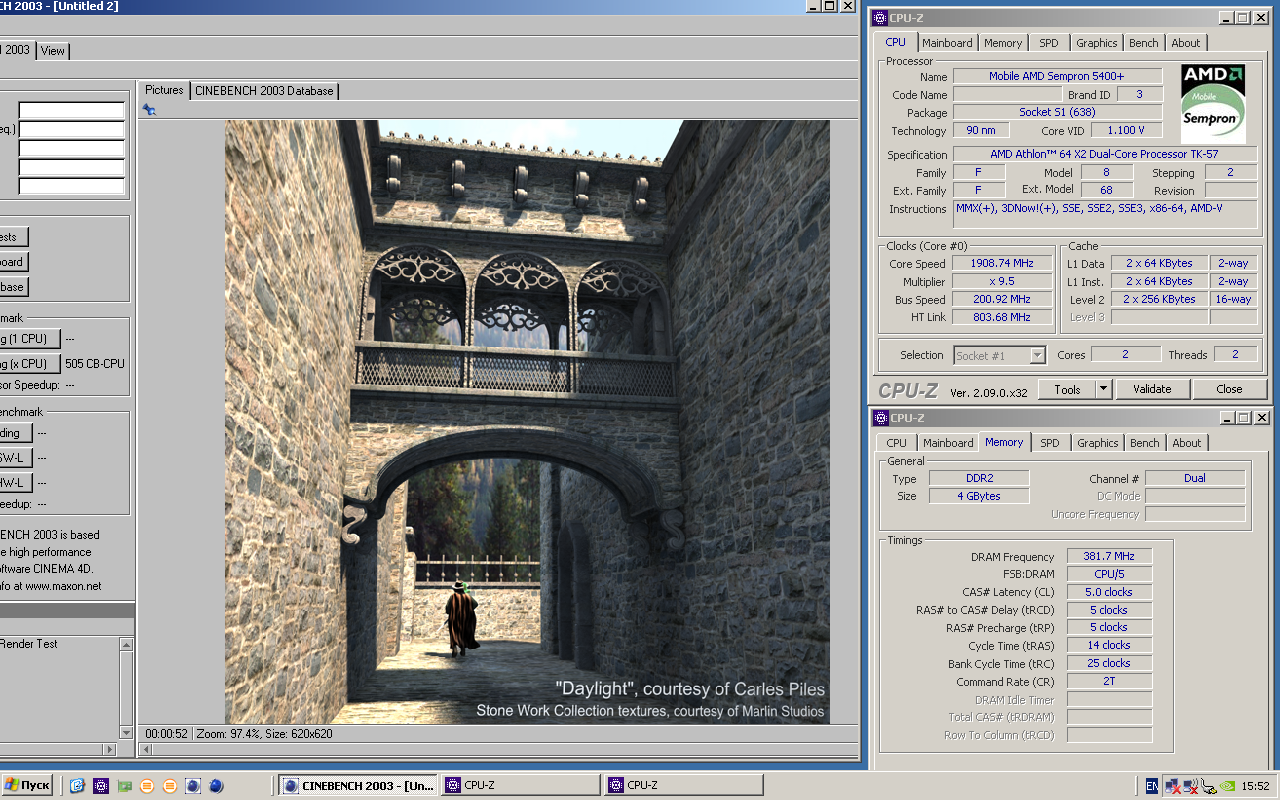The image size is (1280, 800).
Task: Open the About tab in upper CPU-Z
Action: coord(1186,43)
